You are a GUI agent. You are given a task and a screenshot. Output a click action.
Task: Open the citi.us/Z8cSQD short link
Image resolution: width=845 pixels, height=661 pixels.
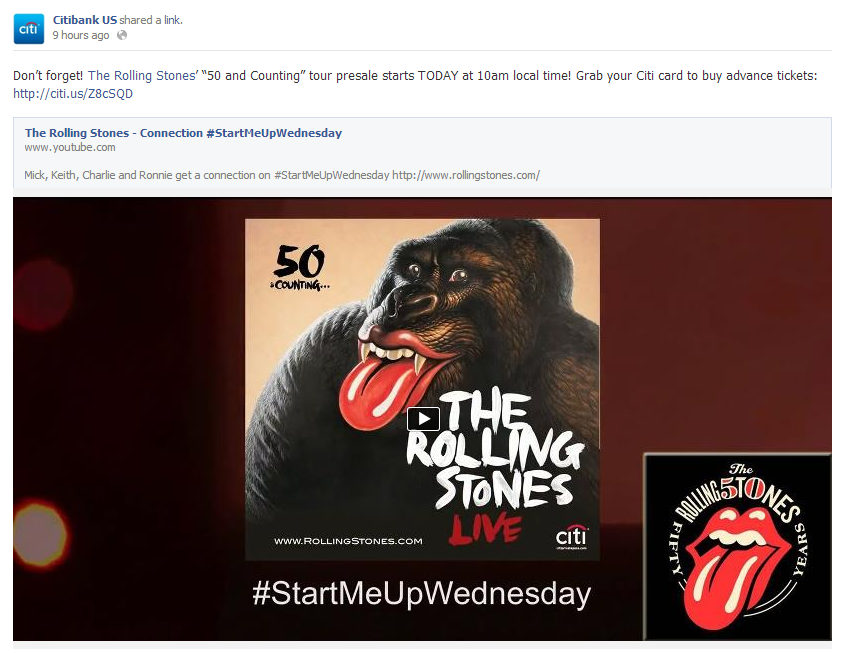pos(73,94)
